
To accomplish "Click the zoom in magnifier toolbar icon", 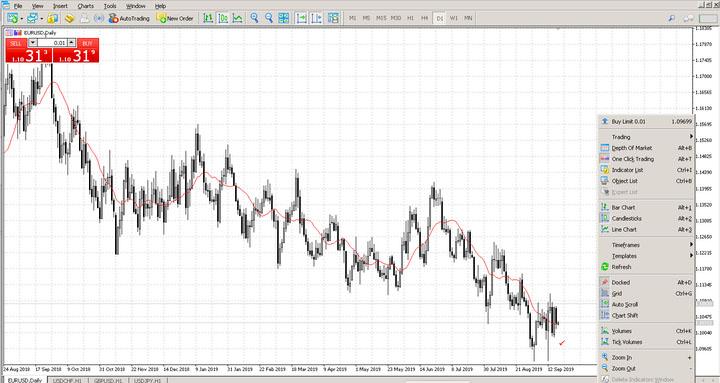I will pyautogui.click(x=254, y=18).
